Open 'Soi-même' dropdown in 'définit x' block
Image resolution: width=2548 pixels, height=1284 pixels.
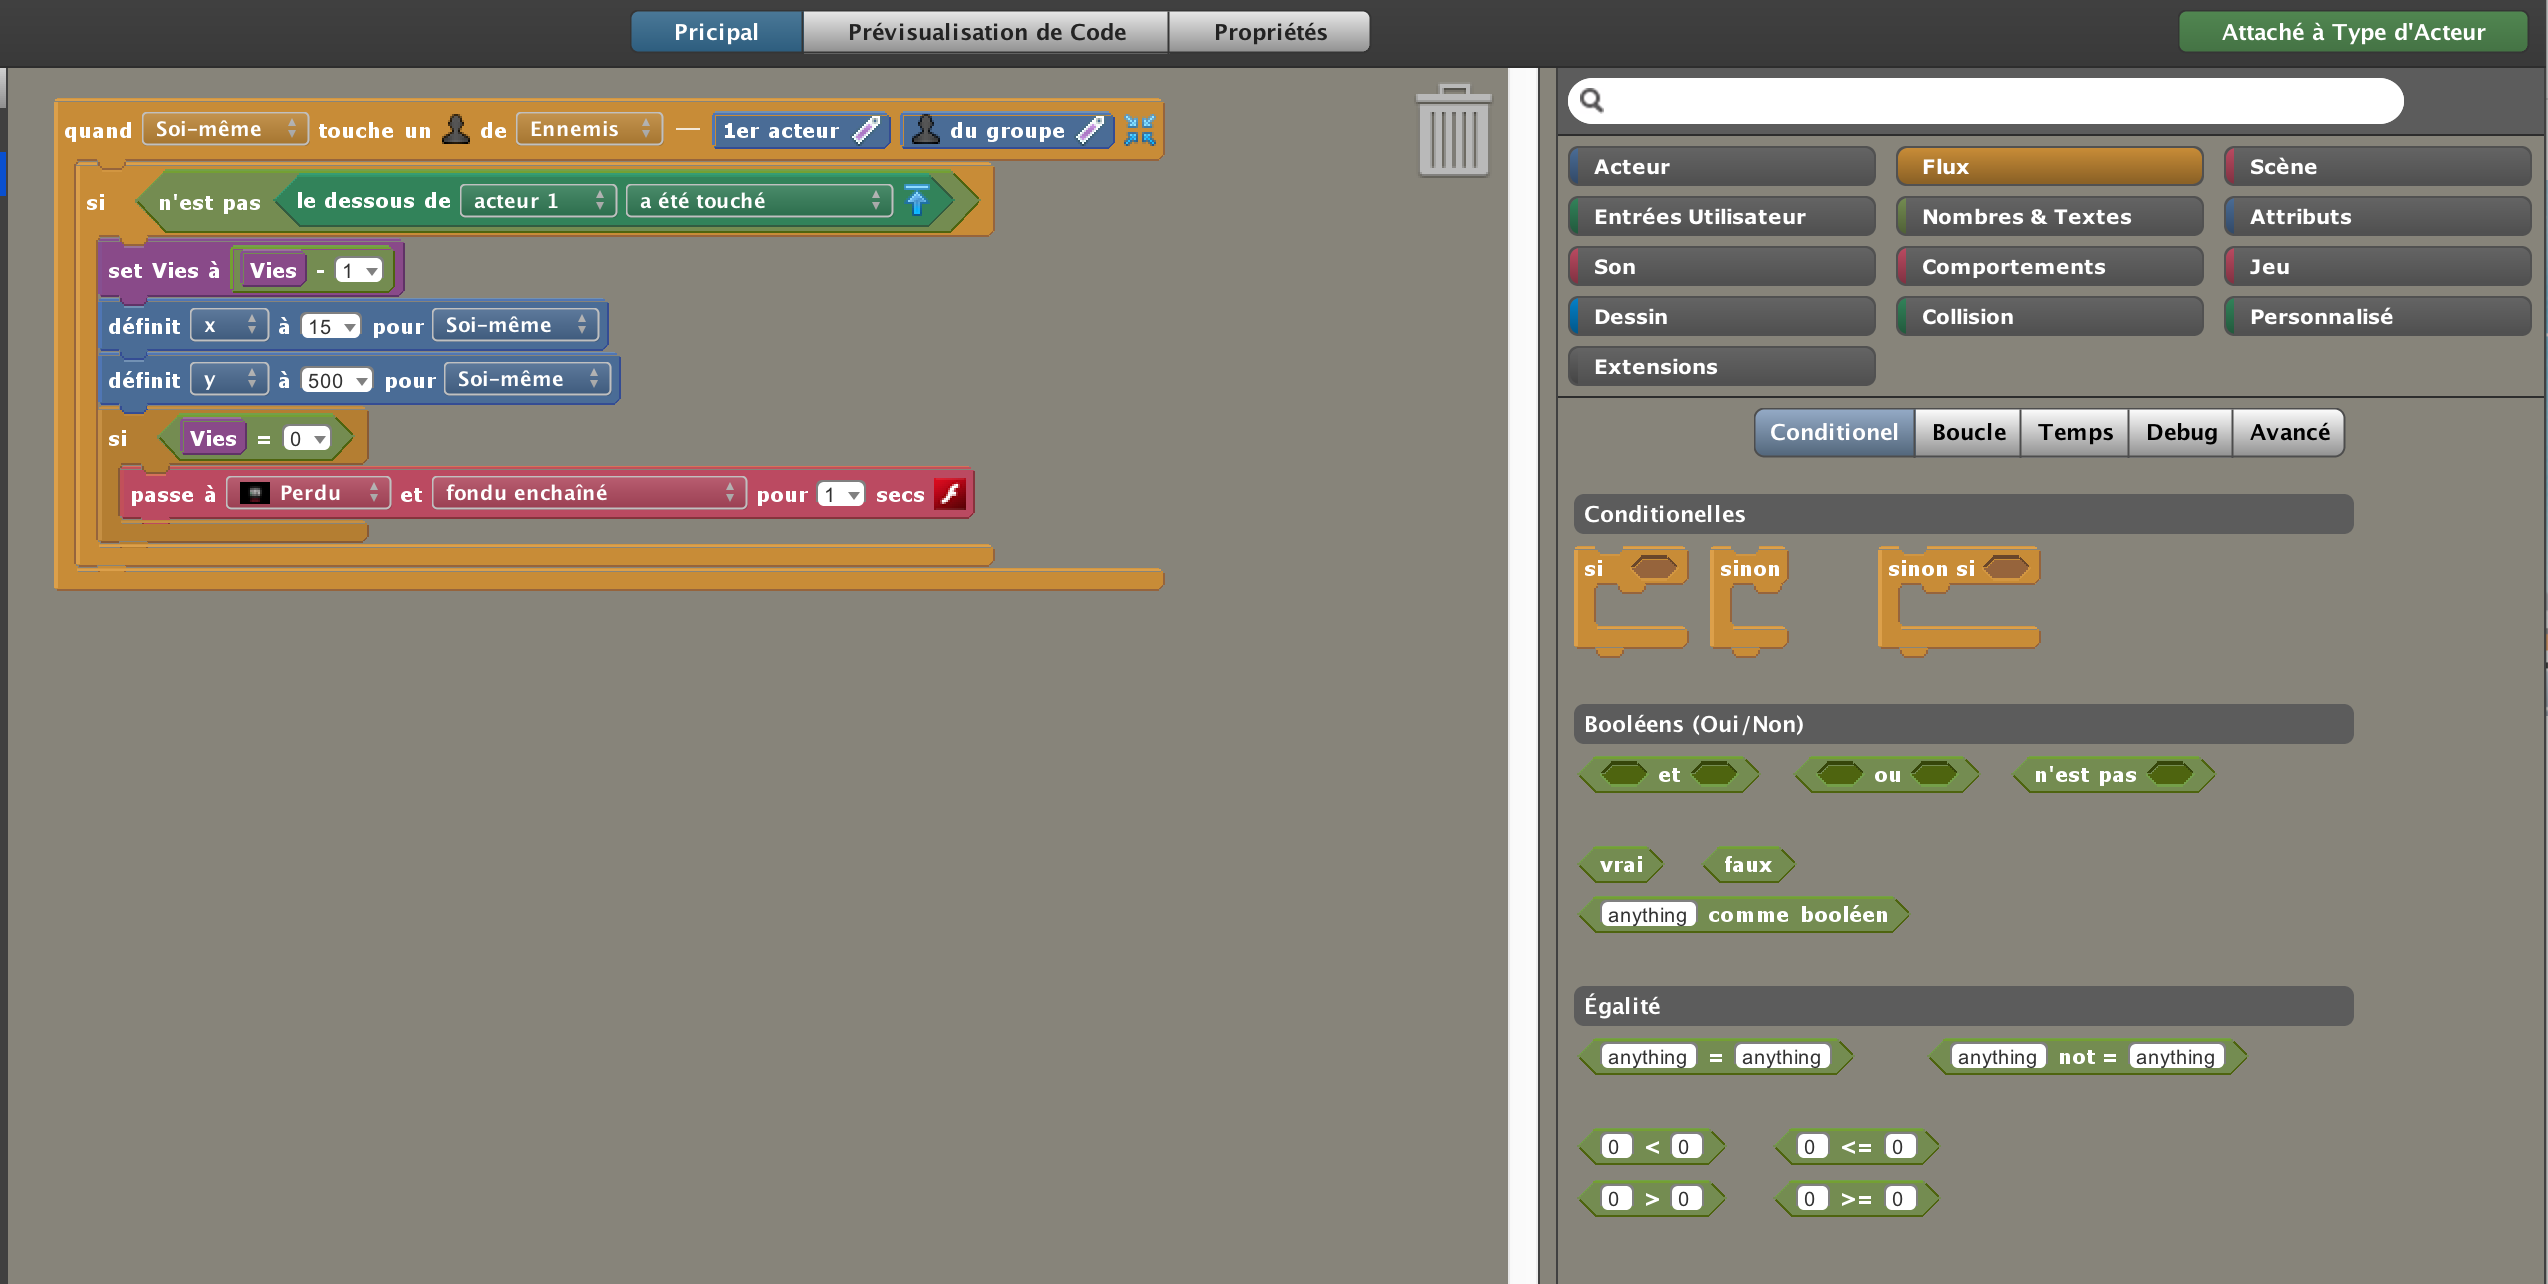point(515,325)
